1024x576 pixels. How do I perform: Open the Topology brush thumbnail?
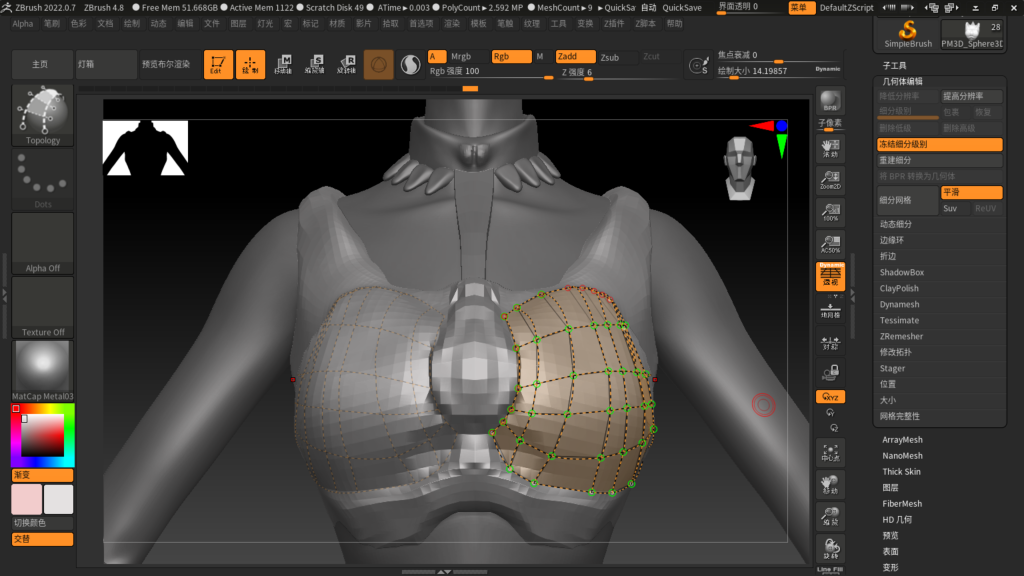(x=42, y=115)
